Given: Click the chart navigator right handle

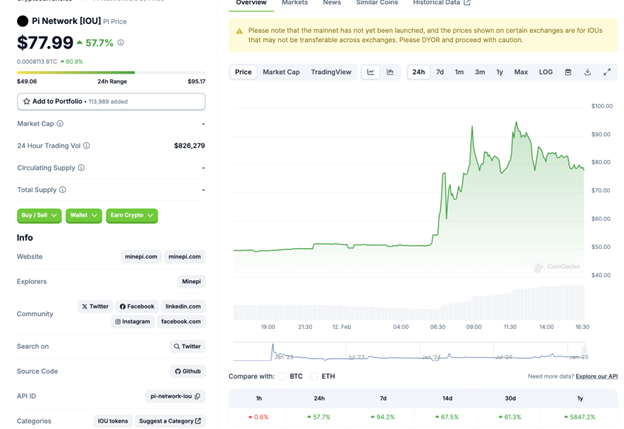Looking at the screenshot, I should click(584, 351).
